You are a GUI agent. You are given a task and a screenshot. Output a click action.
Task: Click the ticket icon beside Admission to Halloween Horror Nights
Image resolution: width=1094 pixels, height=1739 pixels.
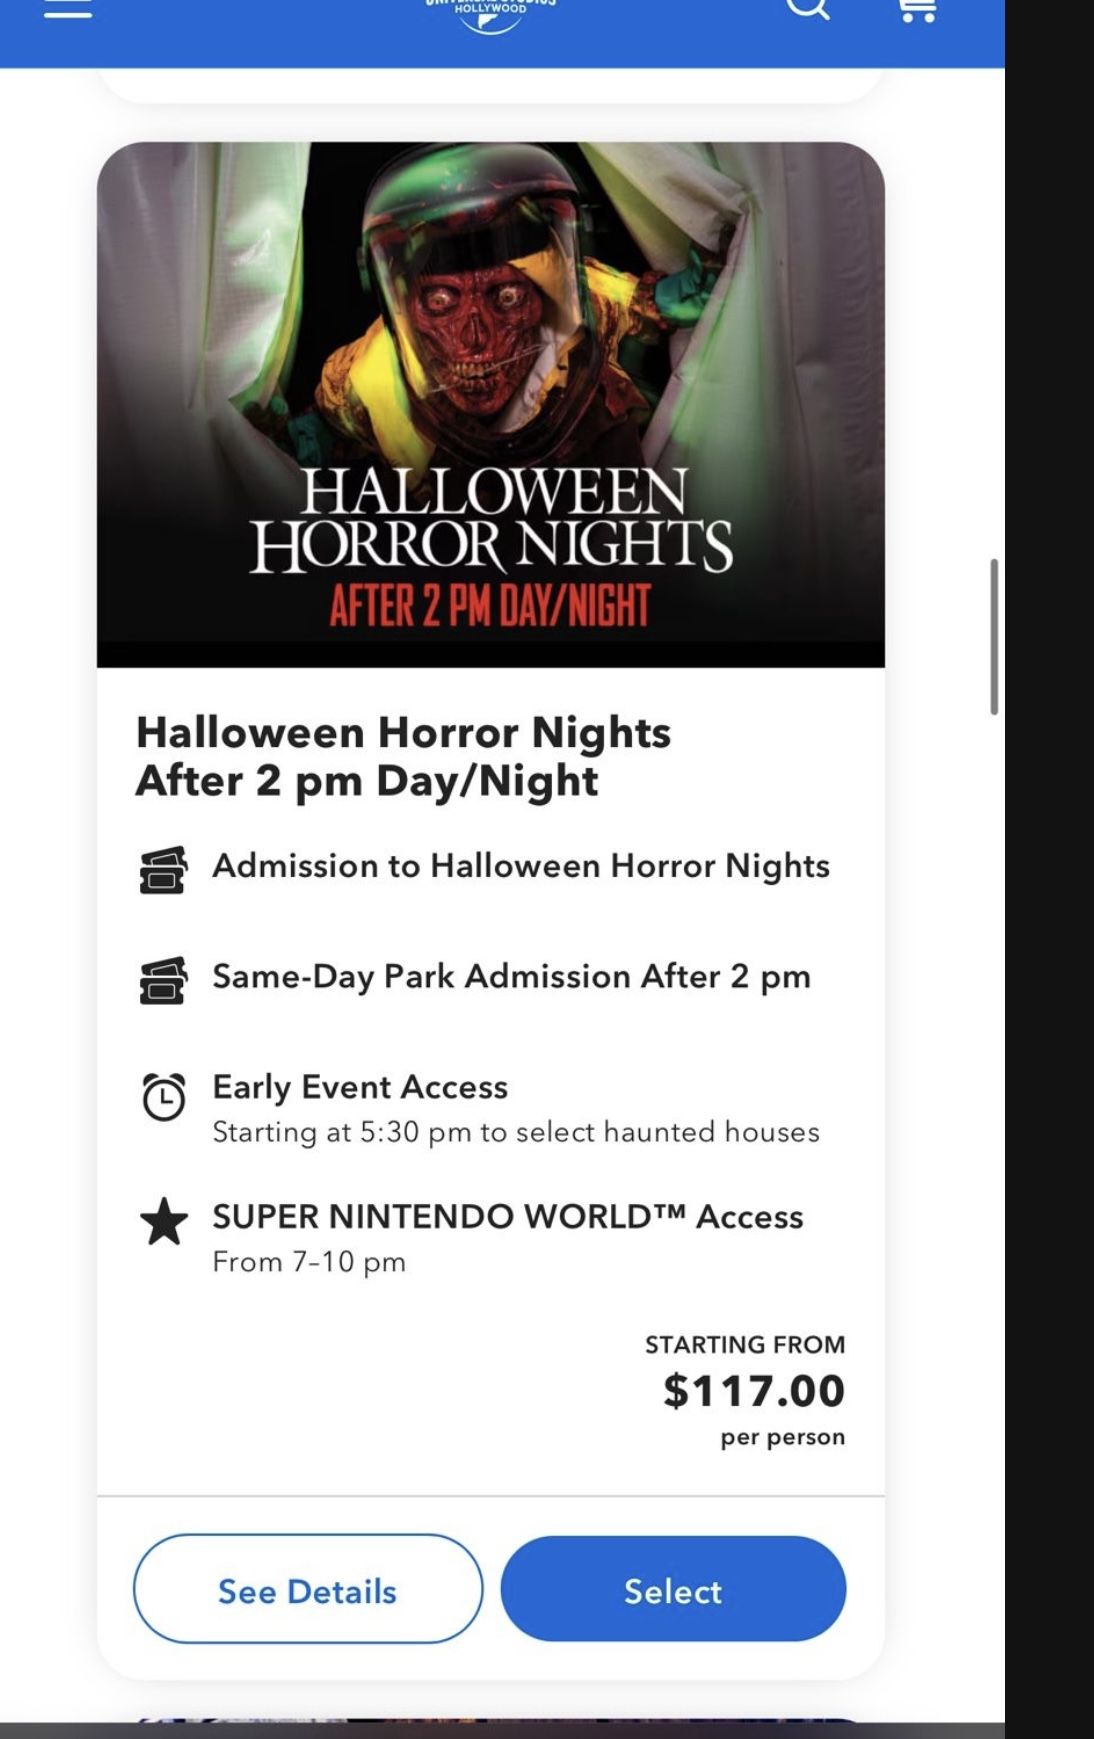[164, 871]
